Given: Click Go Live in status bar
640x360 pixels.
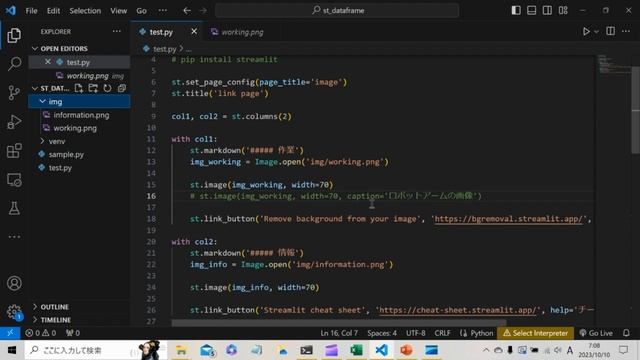Looking at the screenshot, I should click(x=596, y=333).
